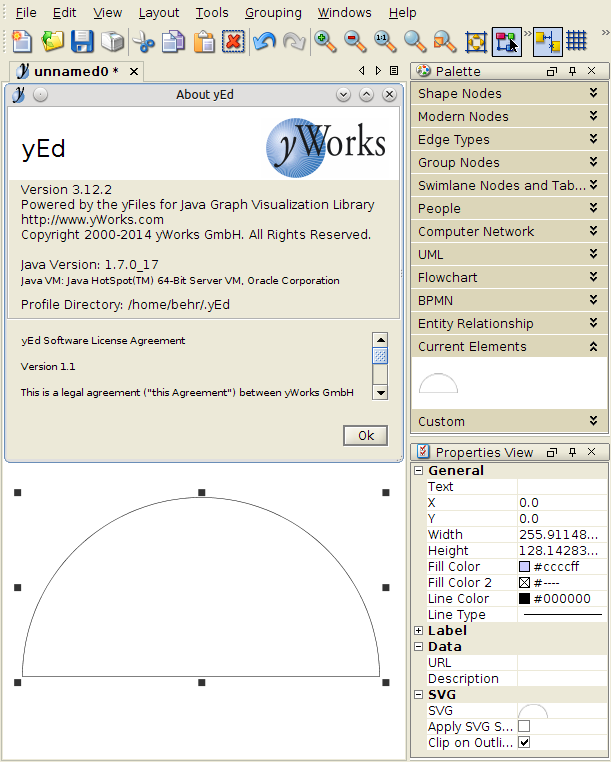
Task: Paste from clipboard with the paste icon
Action: click(x=204, y=41)
